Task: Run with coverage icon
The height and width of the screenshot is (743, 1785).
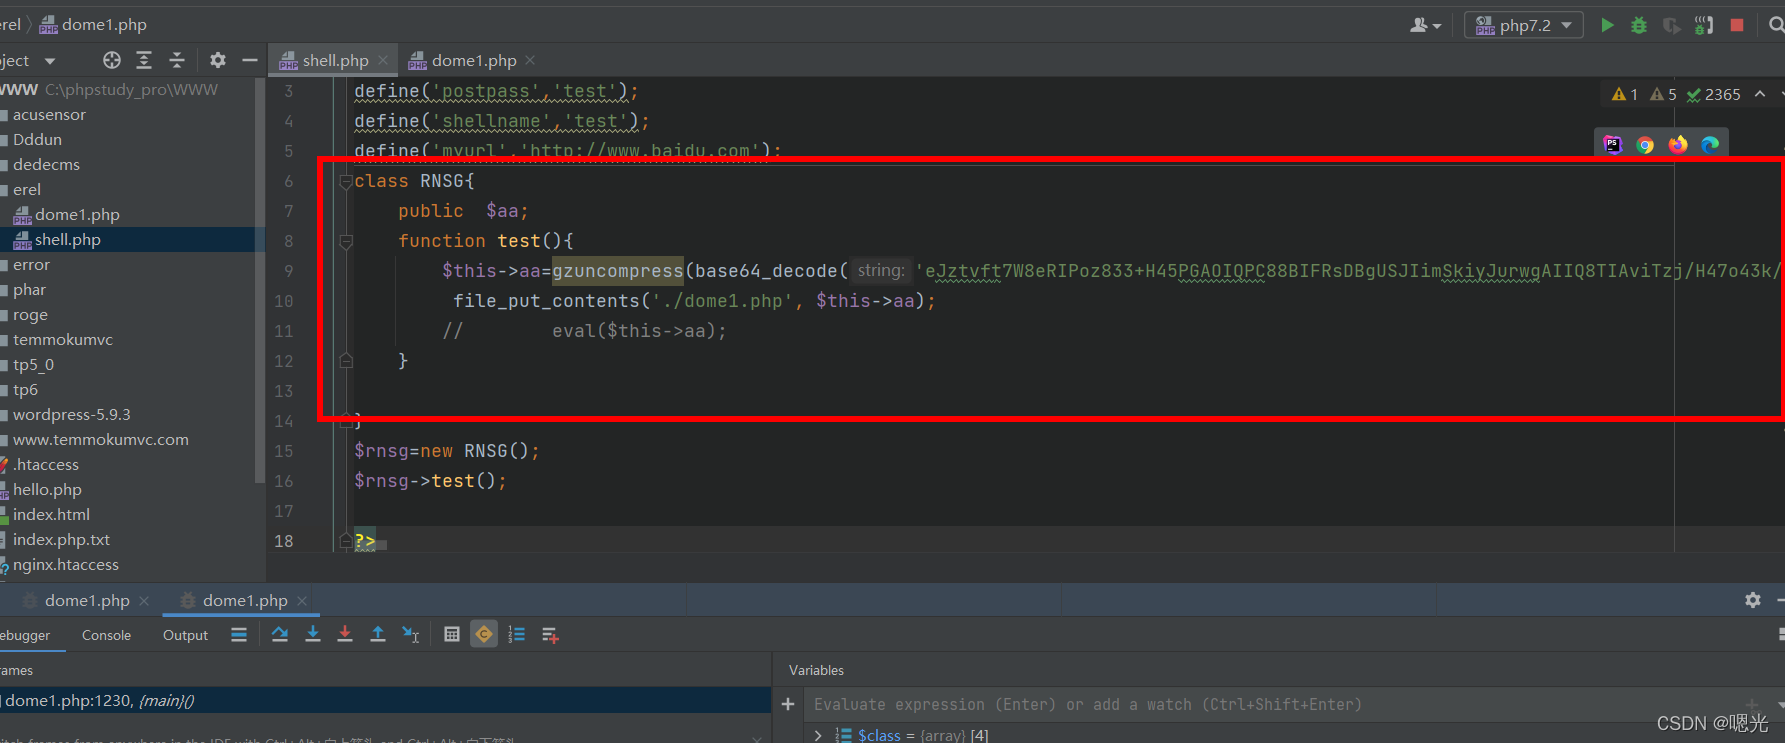Action: pyautogui.click(x=1671, y=25)
